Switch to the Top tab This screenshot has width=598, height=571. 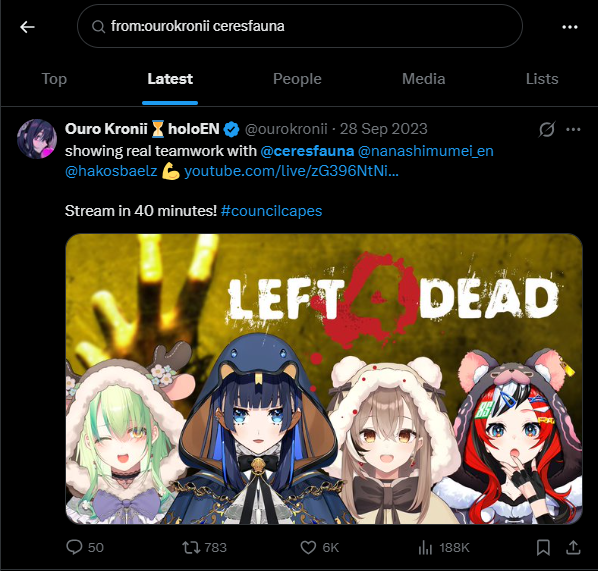click(54, 79)
